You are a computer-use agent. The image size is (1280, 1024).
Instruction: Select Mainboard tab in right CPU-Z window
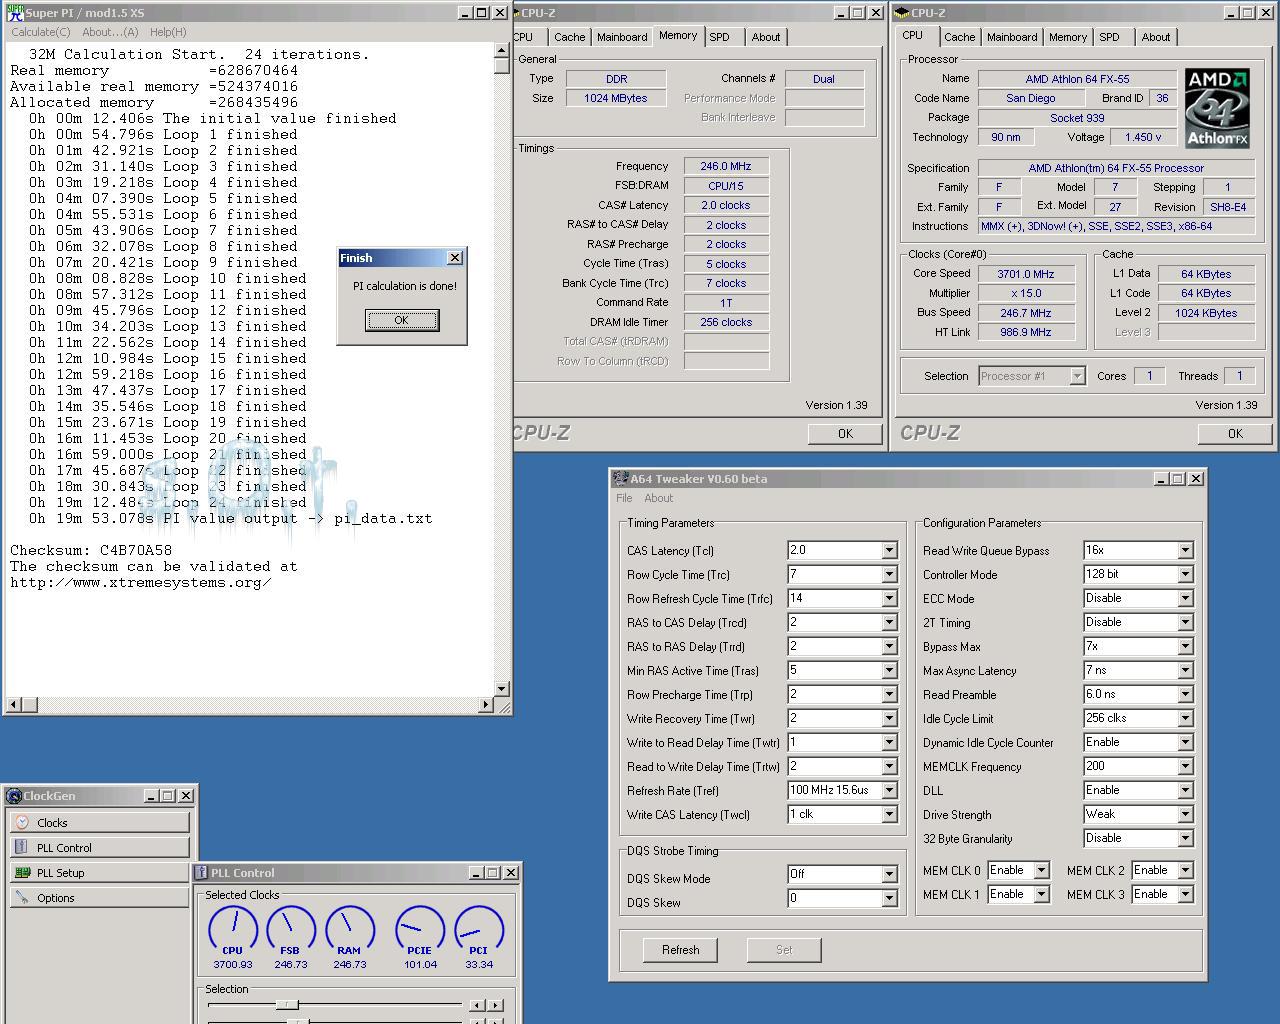[1012, 37]
